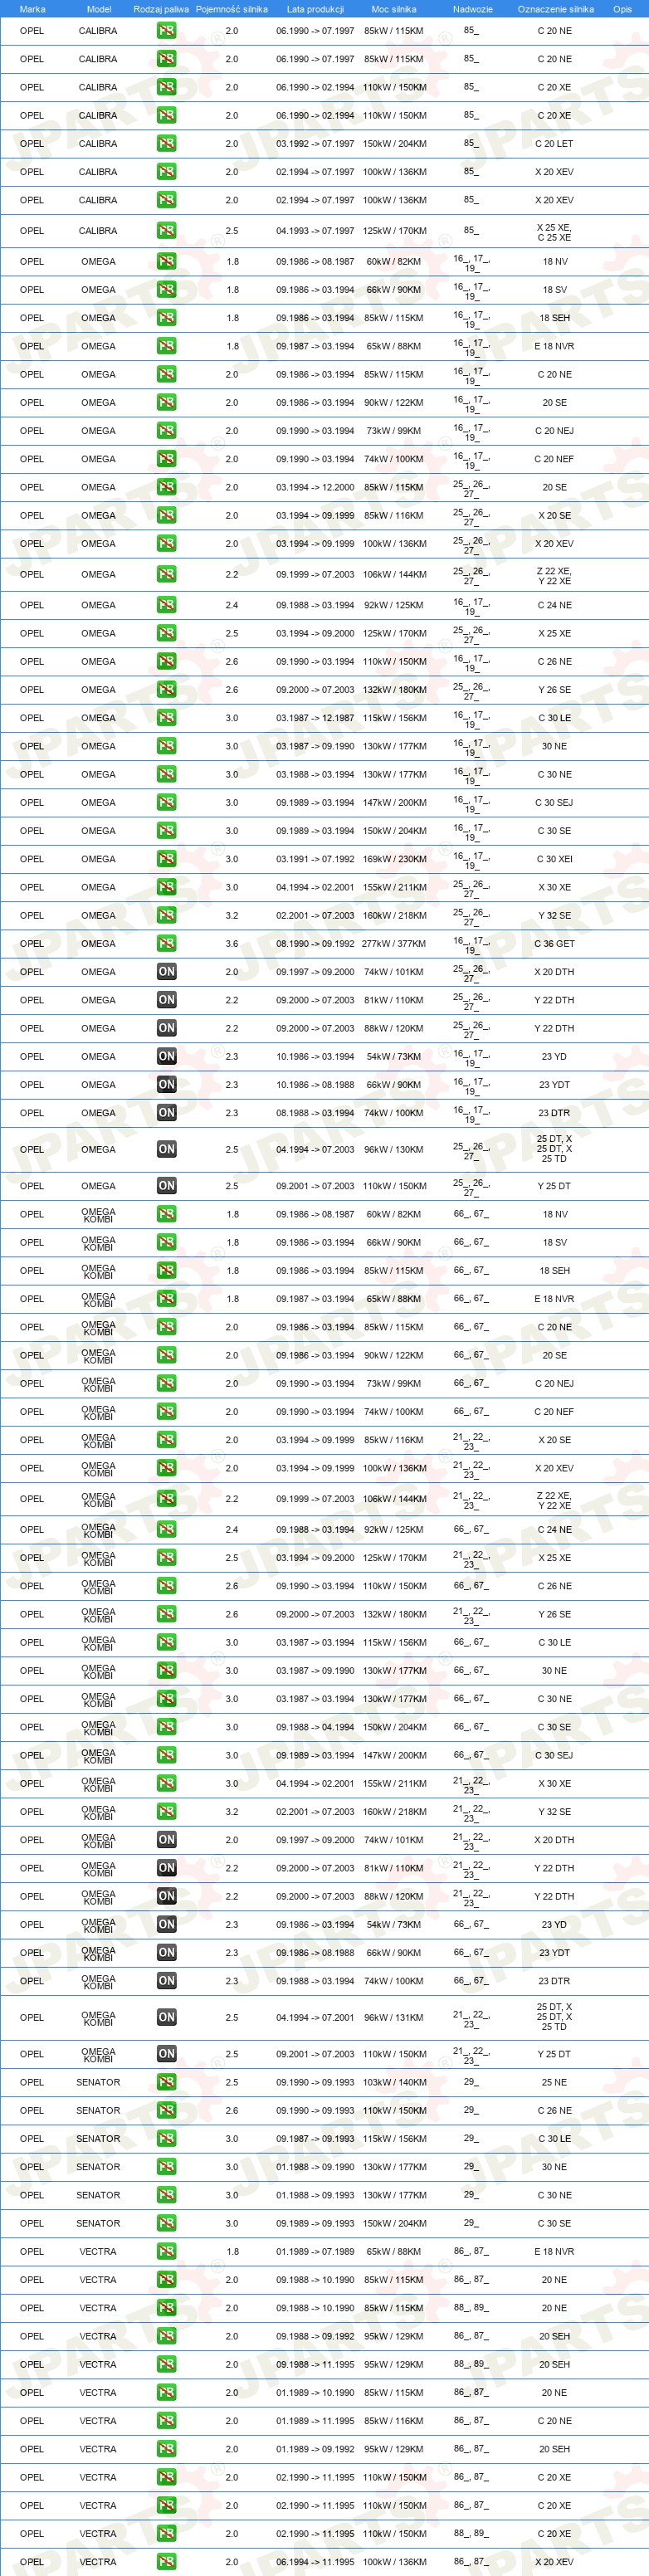Click petrol icon in Calibra 2.5 X 25 XE row

tap(166, 231)
